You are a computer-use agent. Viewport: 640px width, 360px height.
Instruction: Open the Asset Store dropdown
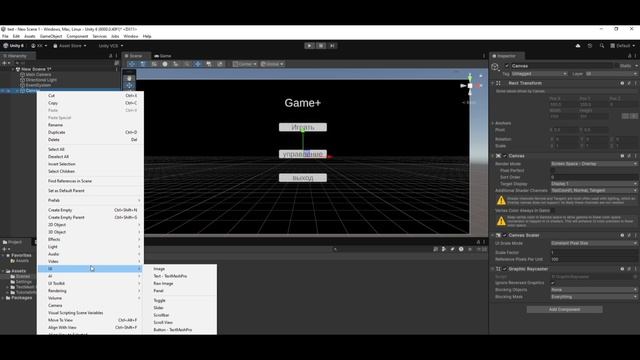click(70, 46)
